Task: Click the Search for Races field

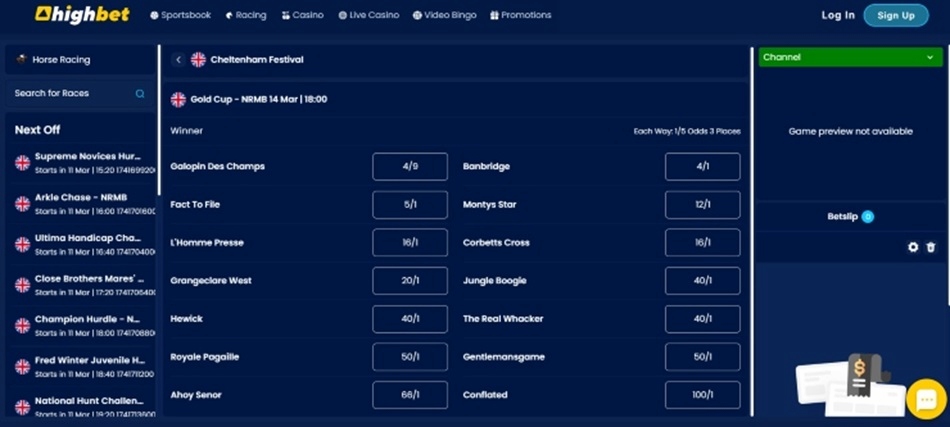Action: [x=70, y=94]
